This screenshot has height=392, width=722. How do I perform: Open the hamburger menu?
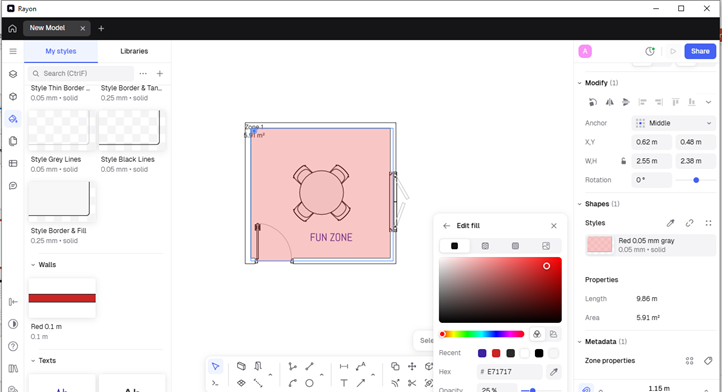coord(13,51)
